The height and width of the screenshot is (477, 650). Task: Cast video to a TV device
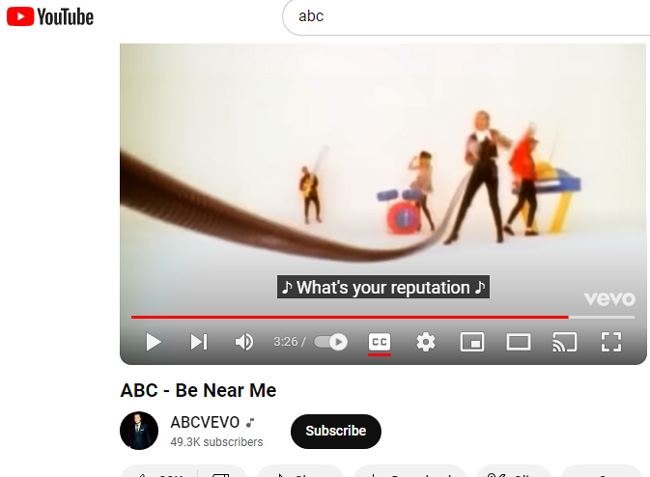tap(565, 342)
